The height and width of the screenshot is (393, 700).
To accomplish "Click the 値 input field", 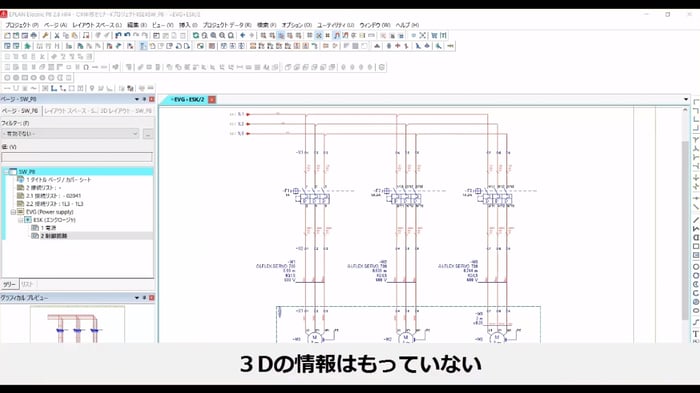I will pos(77,157).
